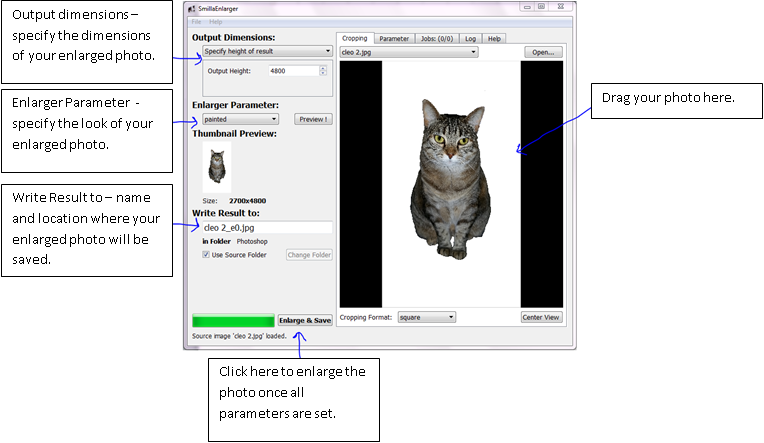Click the cat image in cropping view

point(451,179)
